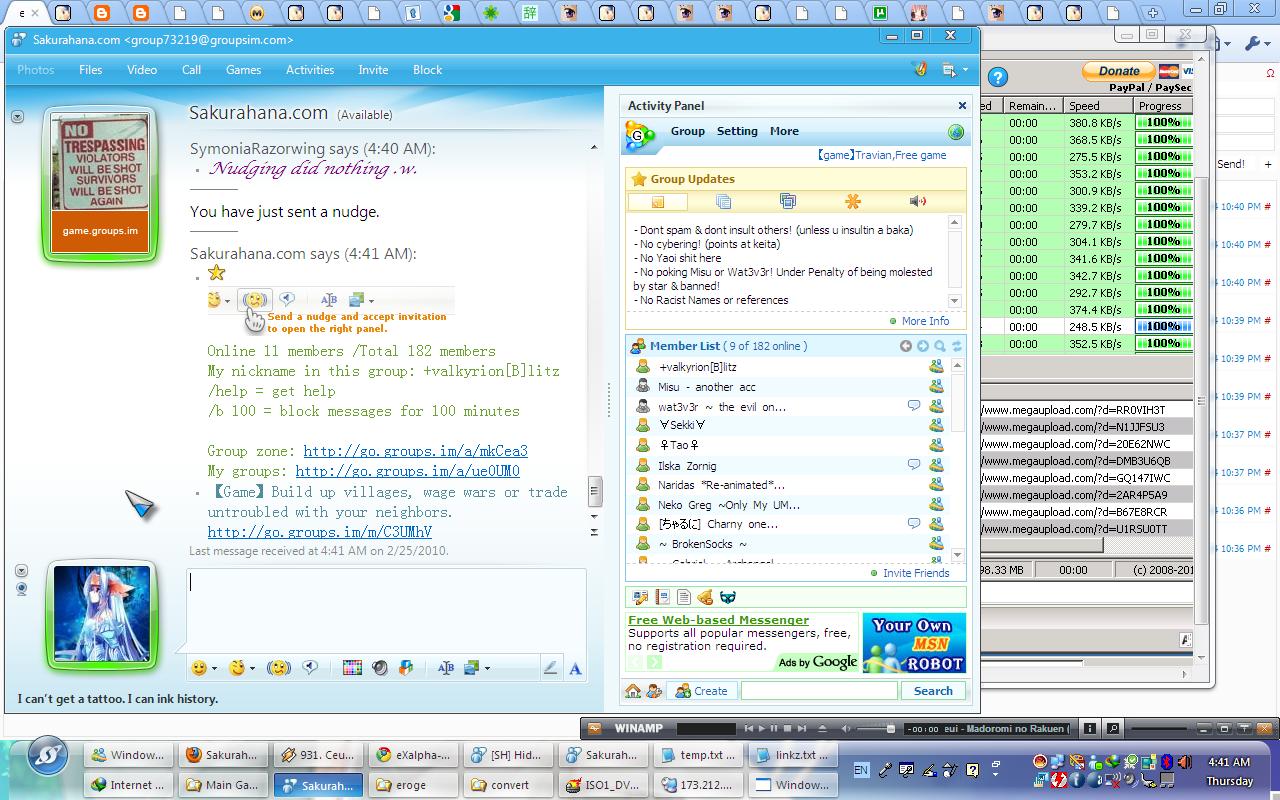This screenshot has height=800, width=1280.
Task: Collapse my own display picture
Action: (x=21, y=571)
